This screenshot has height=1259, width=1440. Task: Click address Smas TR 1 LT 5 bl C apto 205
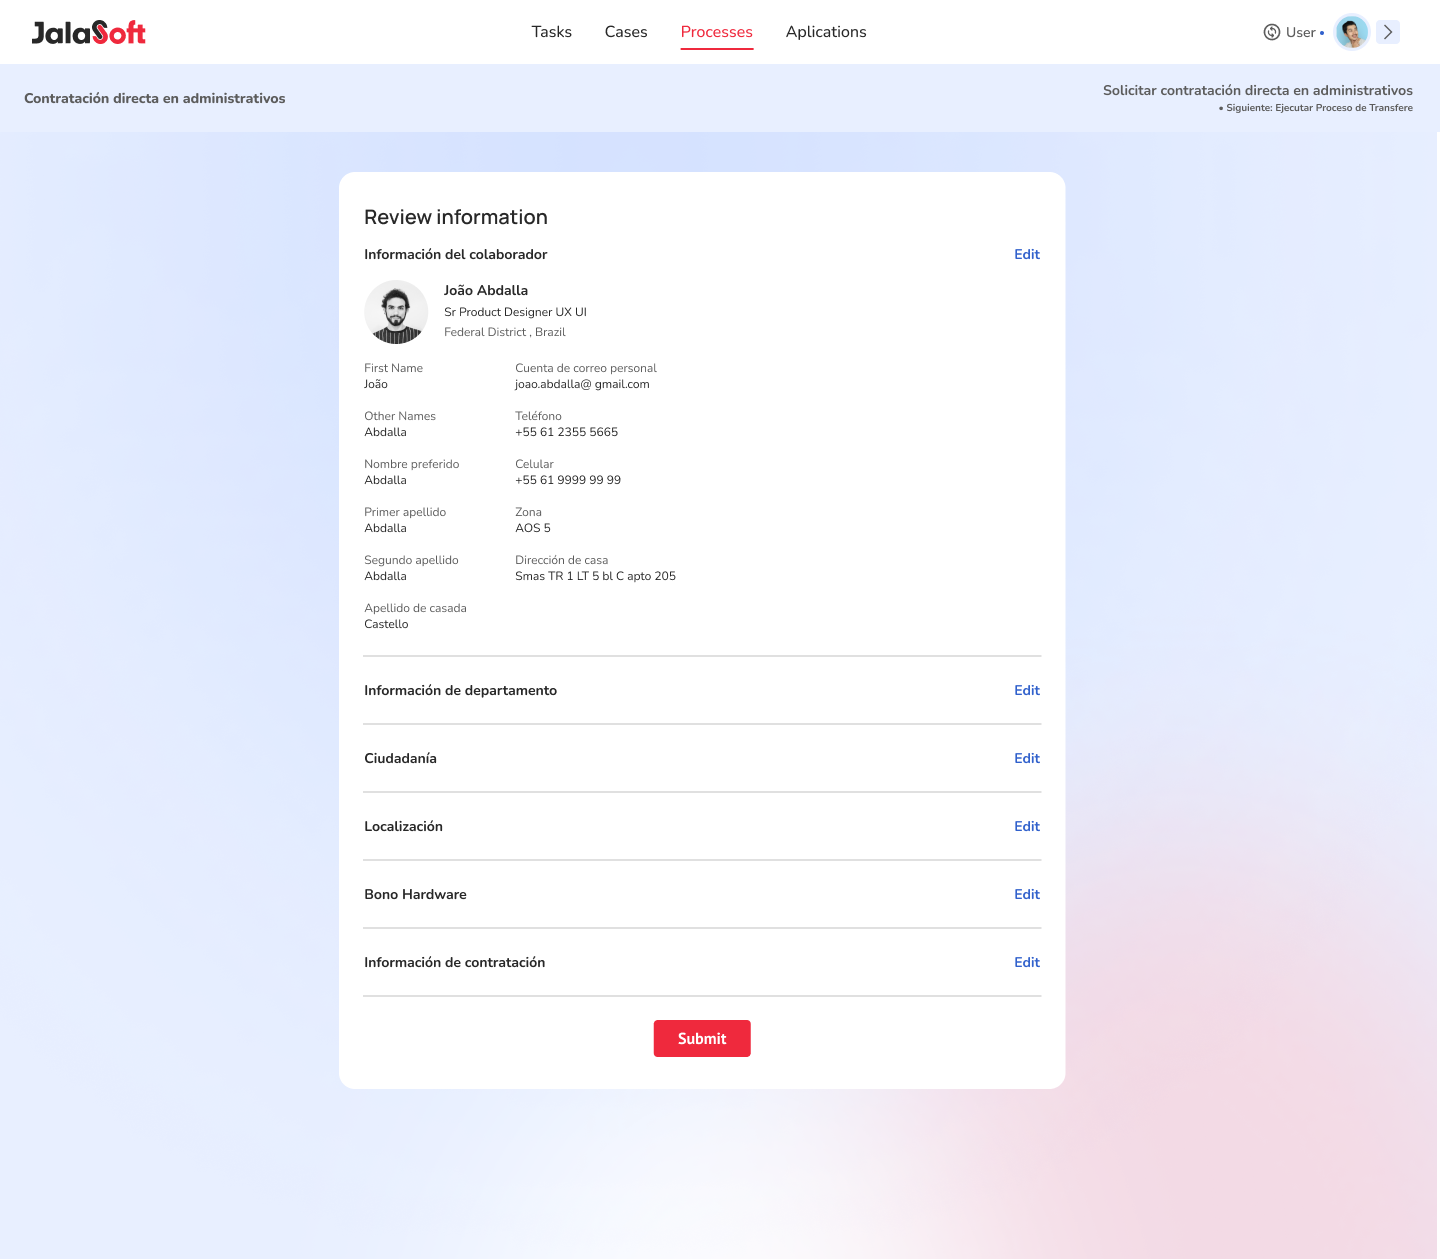tap(595, 576)
